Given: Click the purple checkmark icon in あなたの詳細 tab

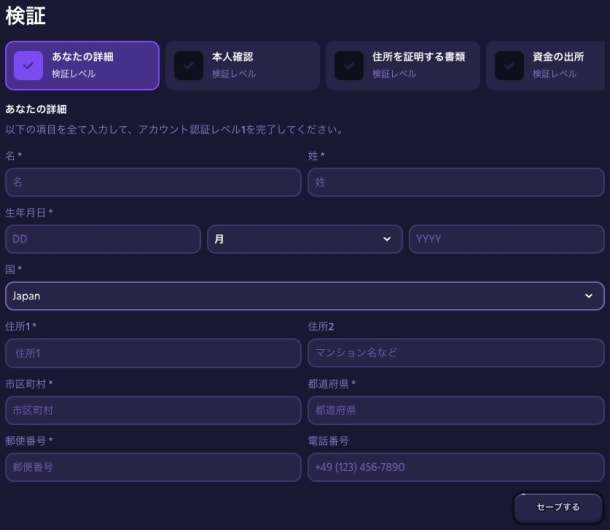Looking at the screenshot, I should [28, 65].
